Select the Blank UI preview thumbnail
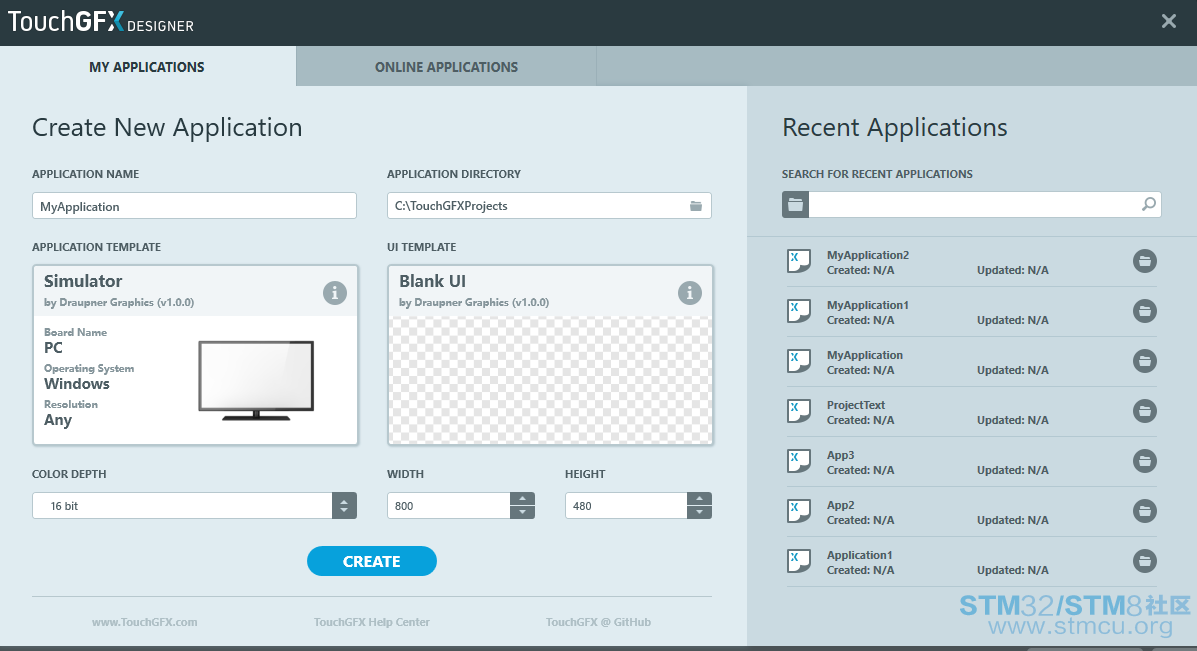This screenshot has width=1197, height=651. (x=550, y=379)
